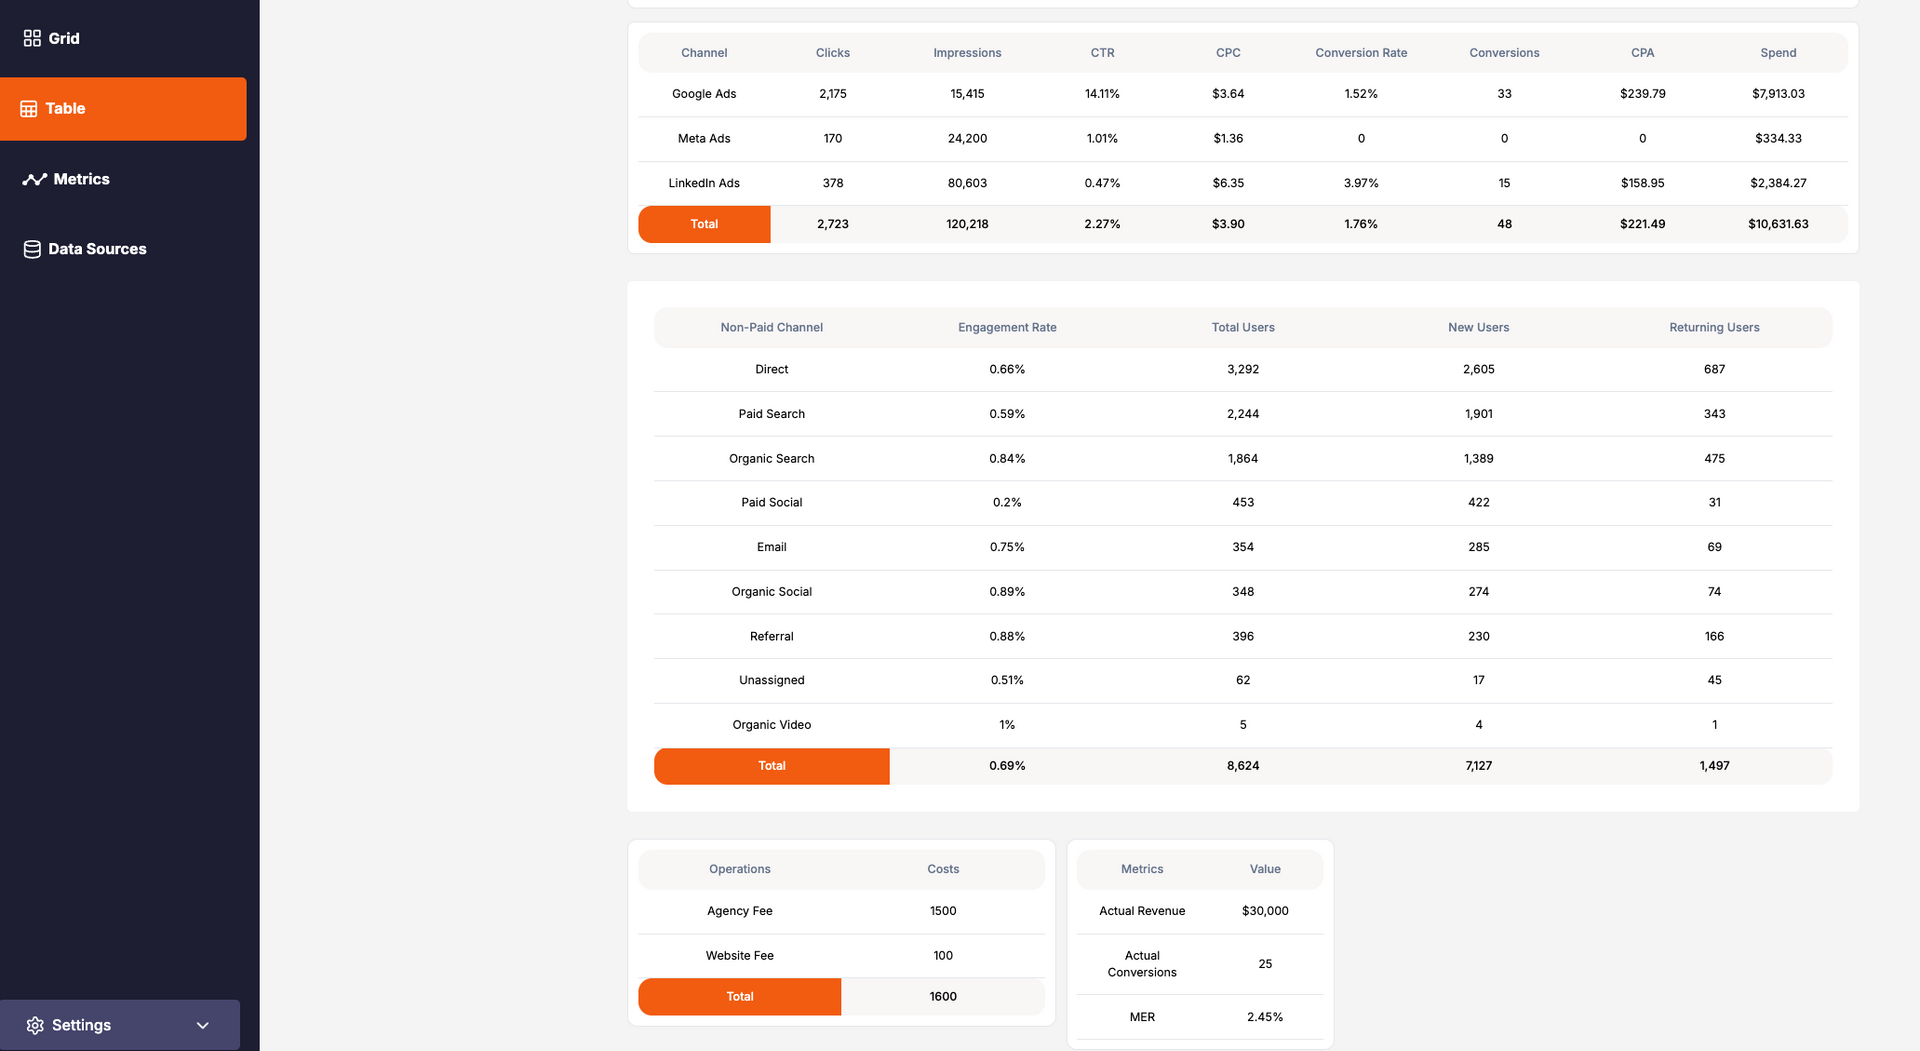
Task: Click the Returning Users column header
Action: tap(1714, 328)
